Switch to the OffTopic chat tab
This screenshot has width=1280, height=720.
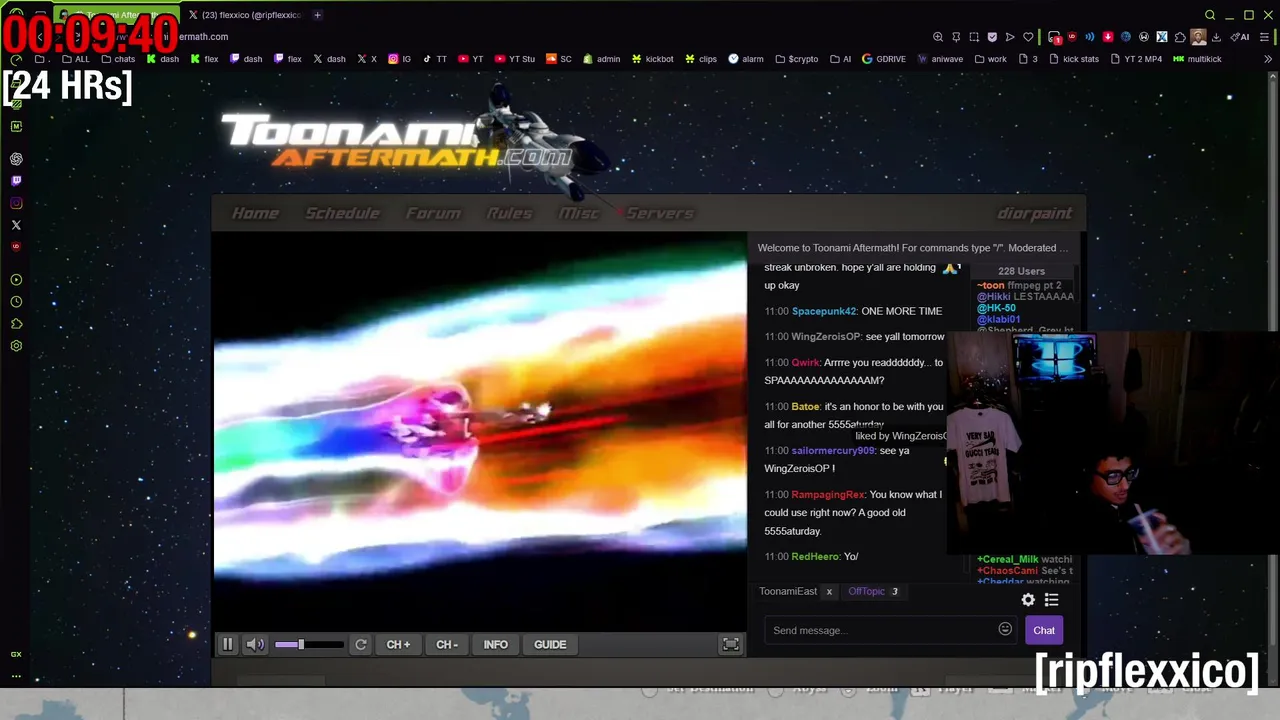866,591
